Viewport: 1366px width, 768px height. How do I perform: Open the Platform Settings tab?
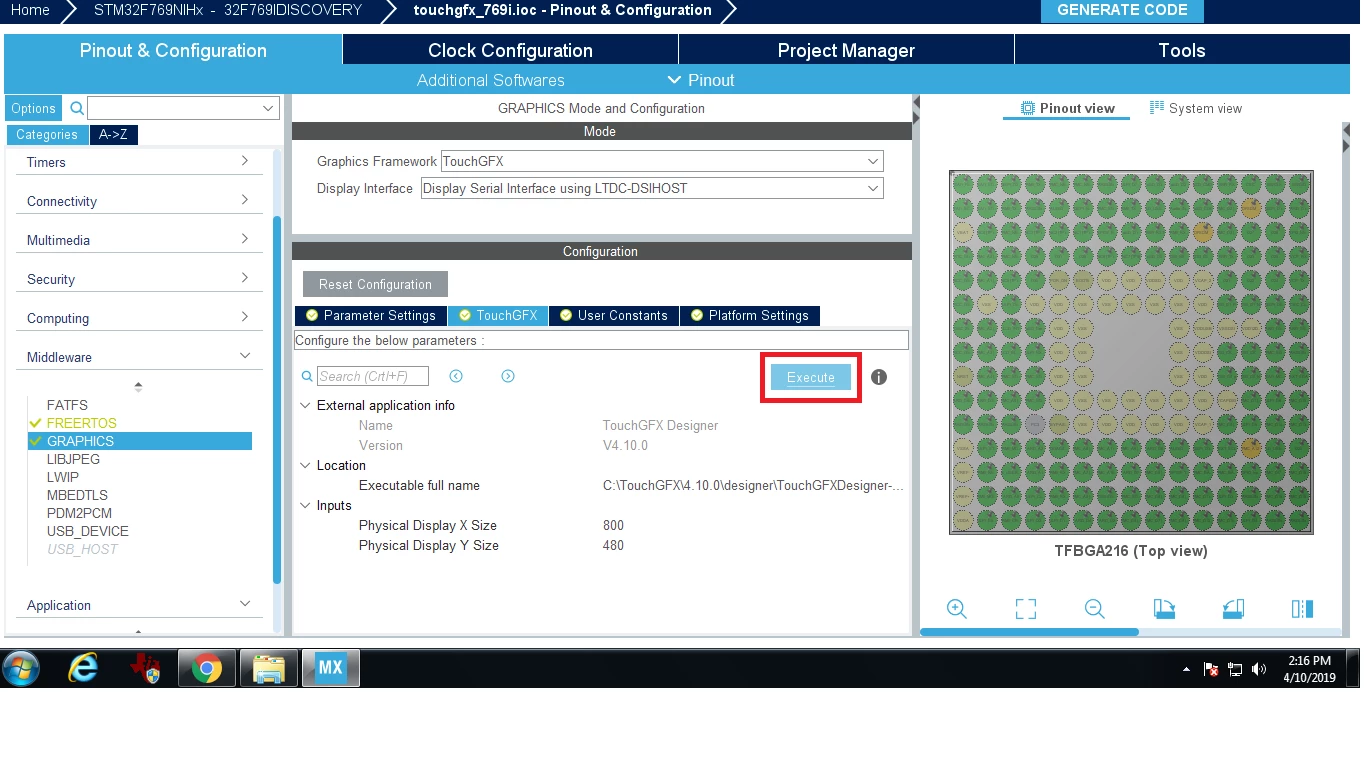(x=750, y=315)
